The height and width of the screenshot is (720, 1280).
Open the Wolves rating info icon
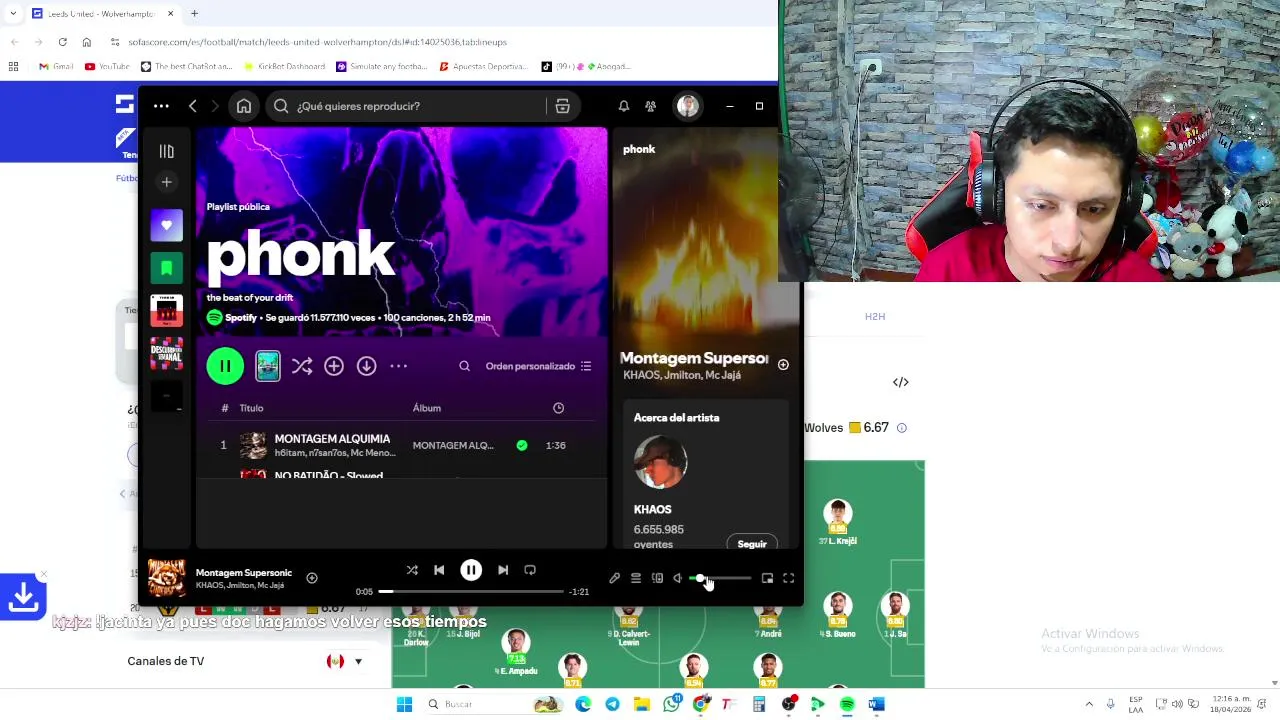pos(901,428)
